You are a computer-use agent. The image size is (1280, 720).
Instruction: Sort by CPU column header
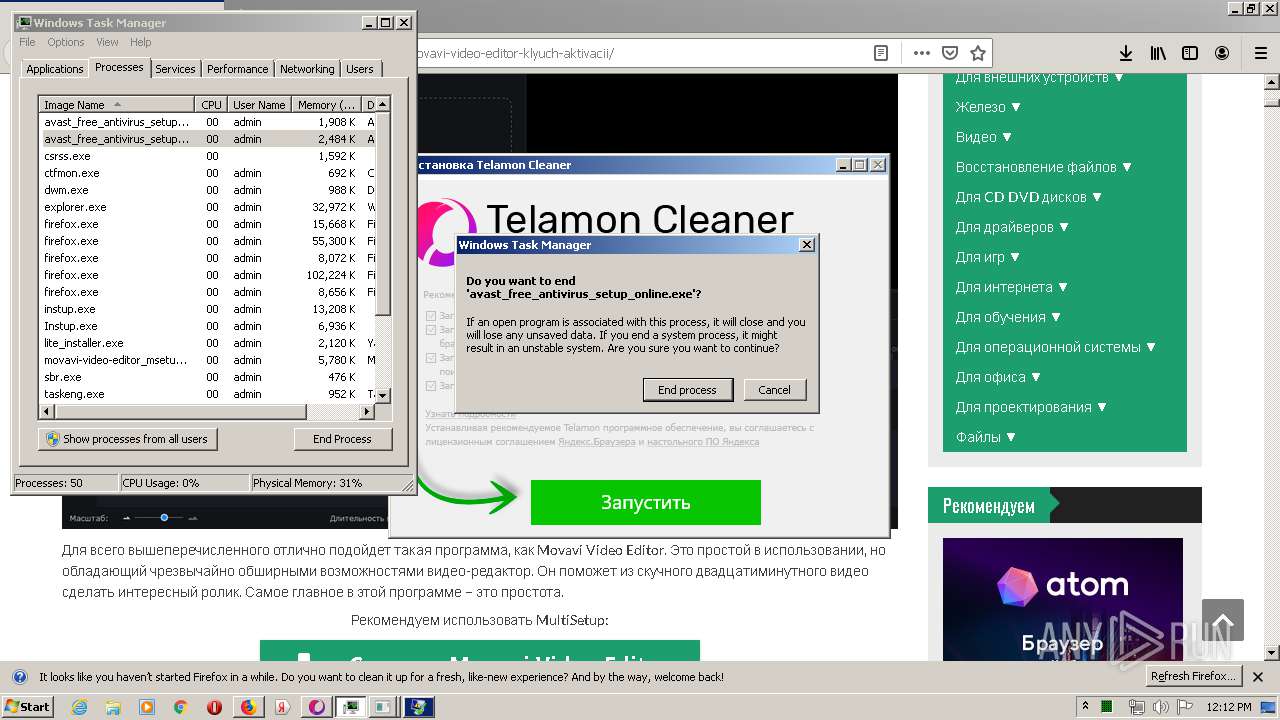pos(211,104)
